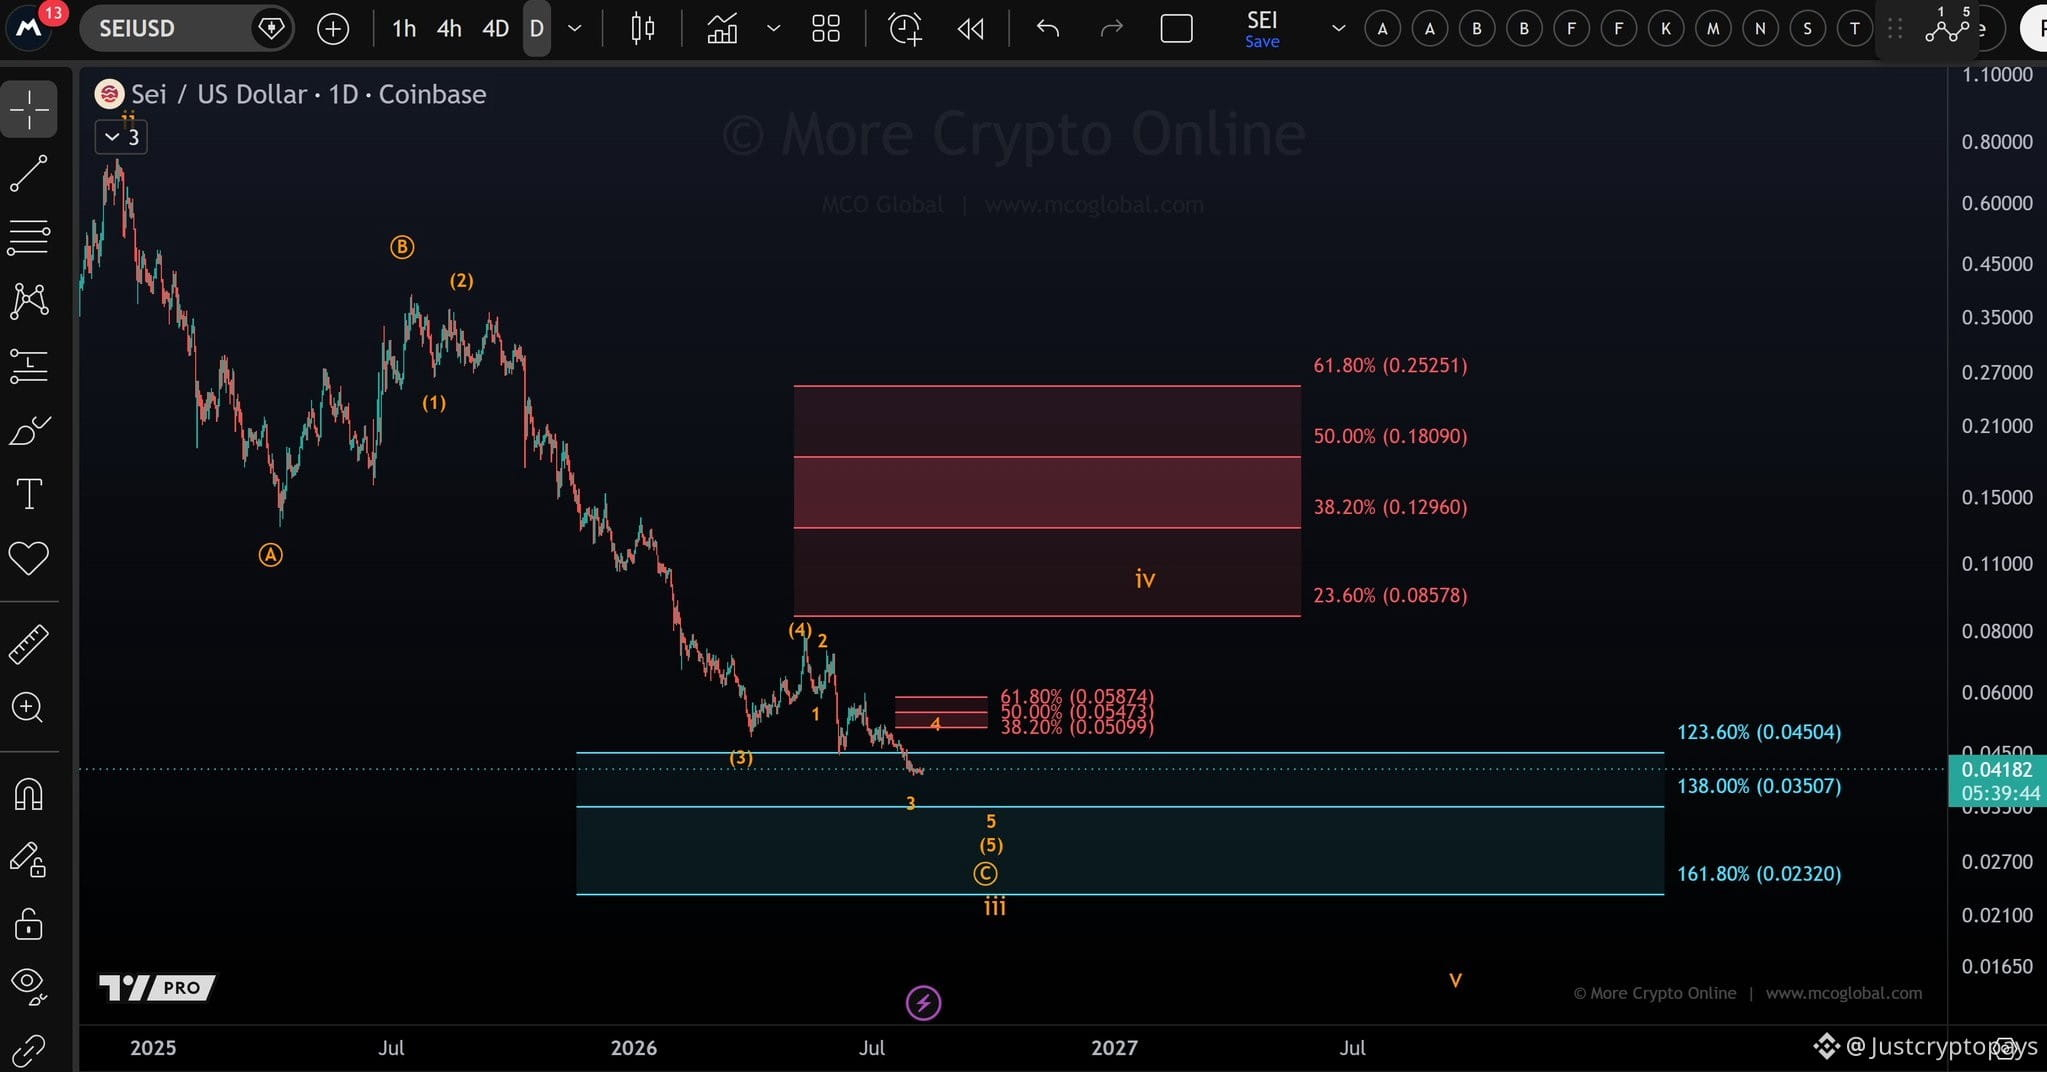Click the iv wave label in red zone

[x=1145, y=578]
